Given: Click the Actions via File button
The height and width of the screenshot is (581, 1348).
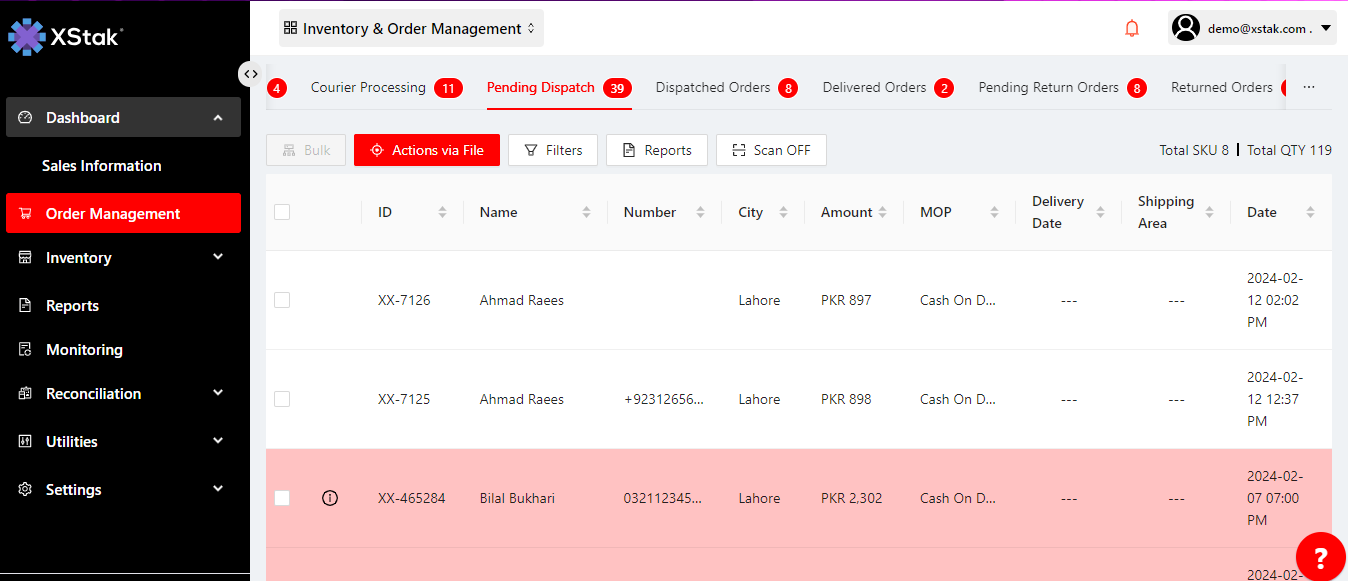Looking at the screenshot, I should pos(427,150).
